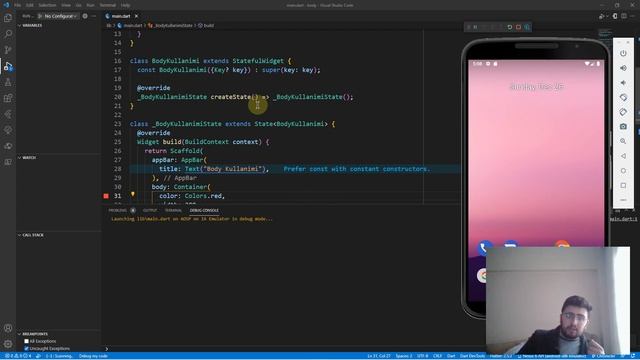Stop the debug session with the red square
Screen dimensions: 640x360
(x=518, y=27)
